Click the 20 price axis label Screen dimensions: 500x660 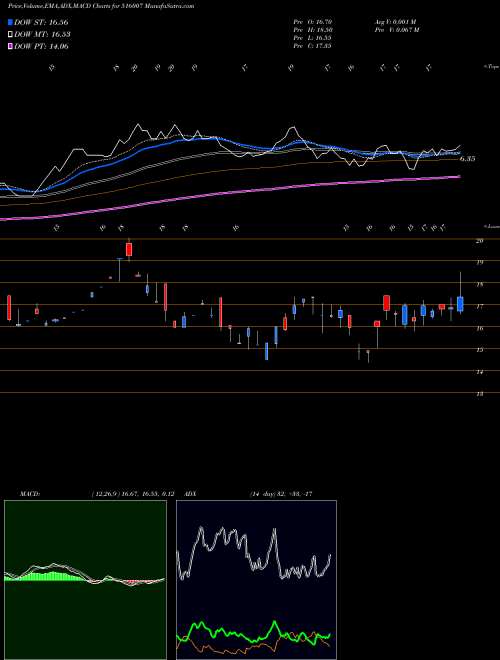[x=479, y=240]
